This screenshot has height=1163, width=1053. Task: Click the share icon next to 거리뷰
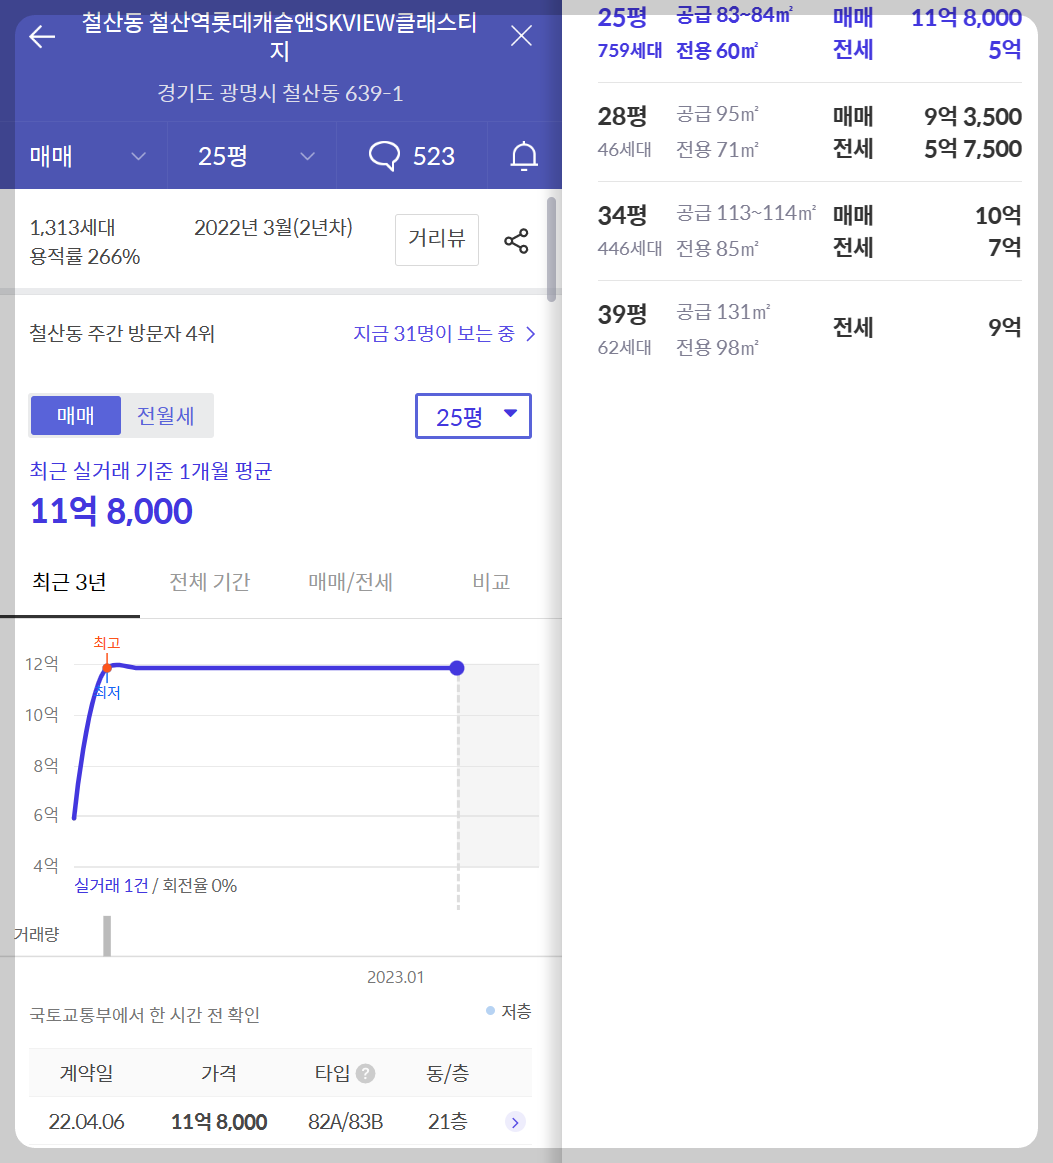pos(515,240)
